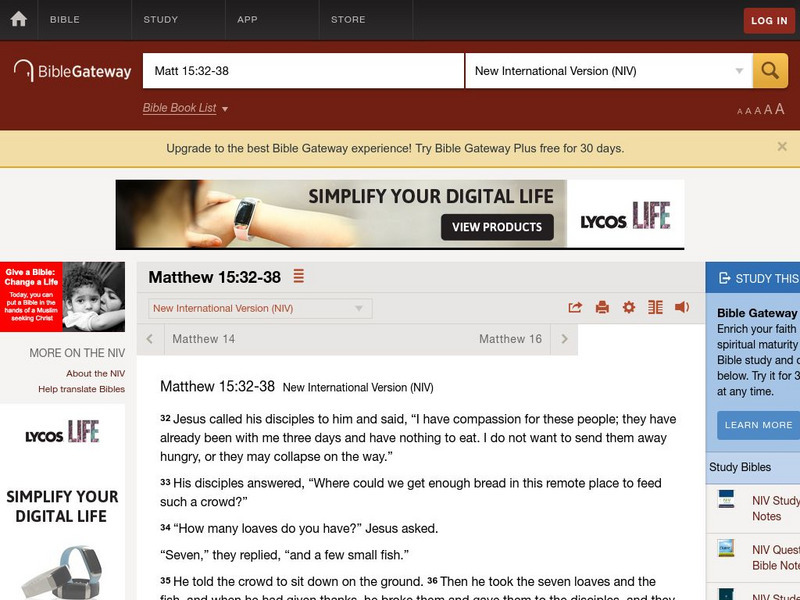
Task: Add parallel translation with columns icon
Action: click(655, 307)
